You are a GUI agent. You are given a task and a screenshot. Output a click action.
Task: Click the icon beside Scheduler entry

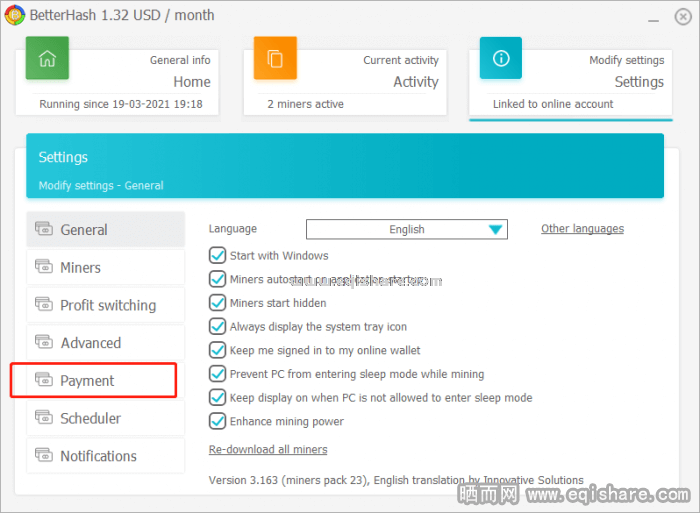44,418
